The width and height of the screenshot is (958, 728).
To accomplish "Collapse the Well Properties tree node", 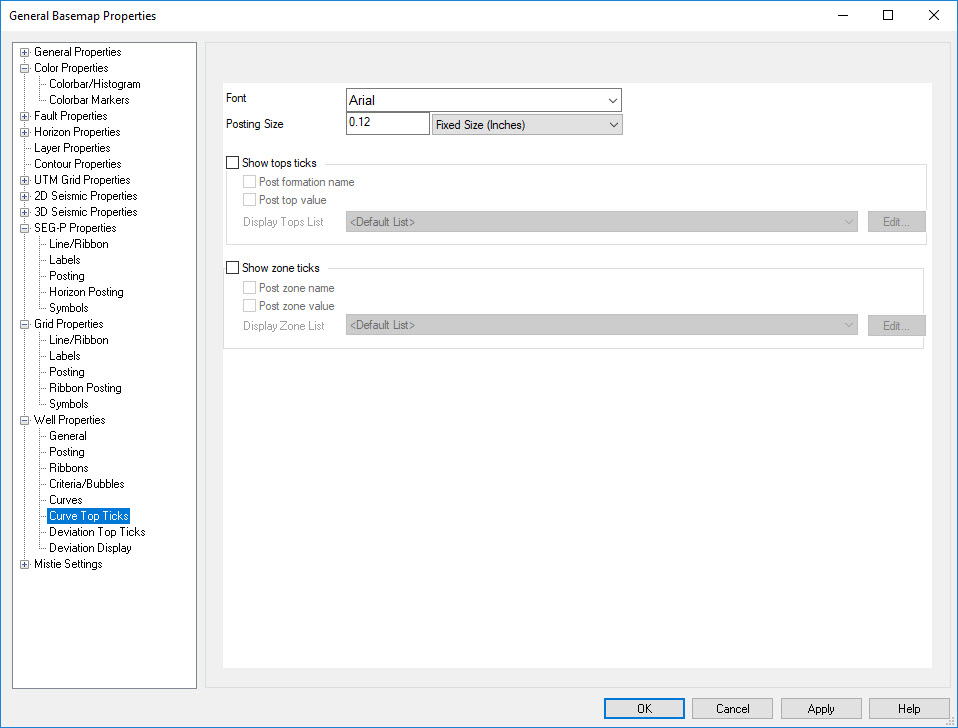I will [x=25, y=420].
